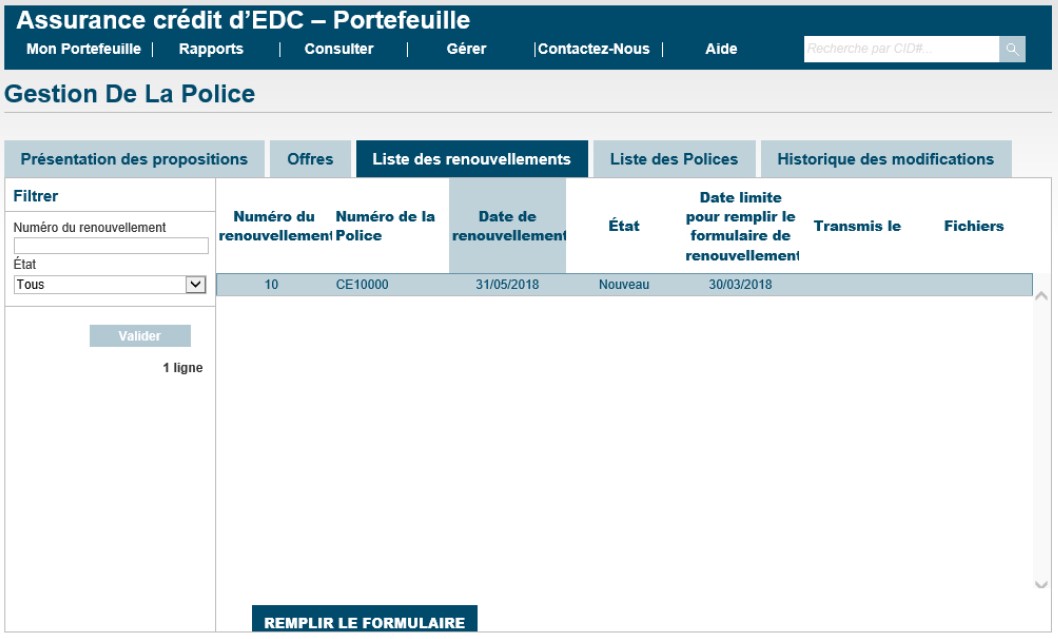Screen dimensions: 1058x639
Task: Sort by État column header
Action: click(x=624, y=226)
